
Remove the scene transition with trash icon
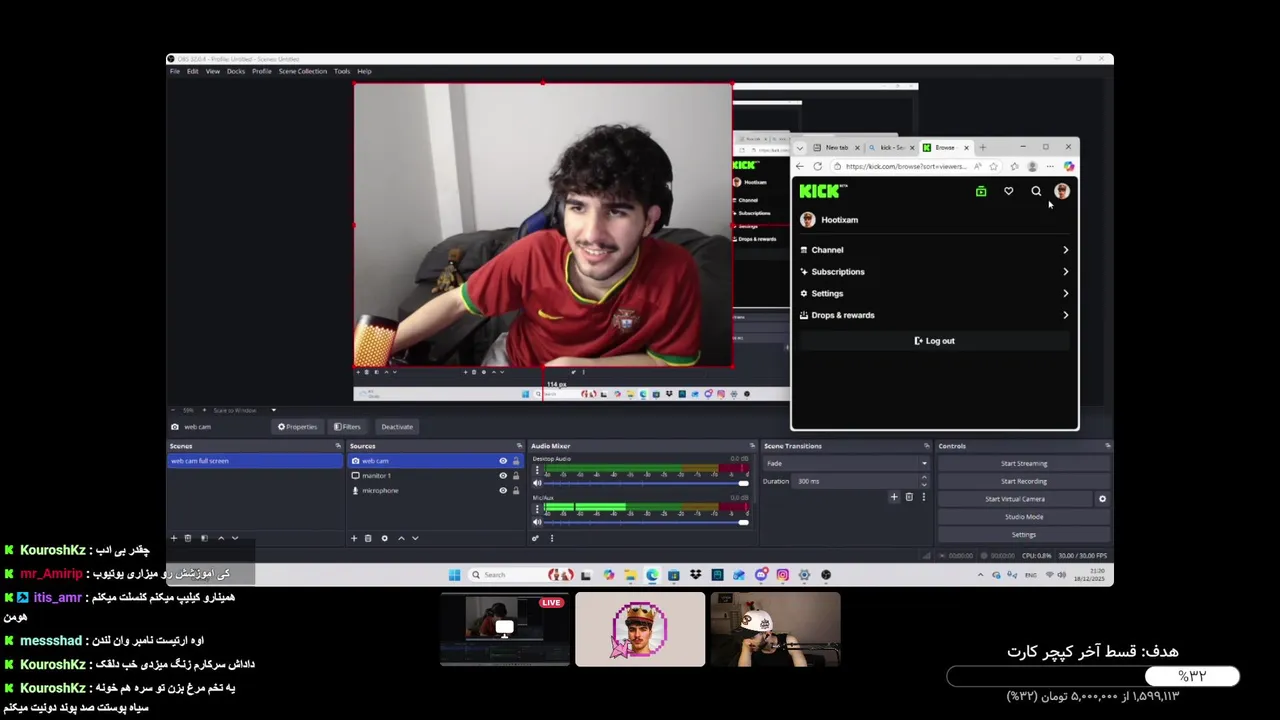tap(909, 497)
